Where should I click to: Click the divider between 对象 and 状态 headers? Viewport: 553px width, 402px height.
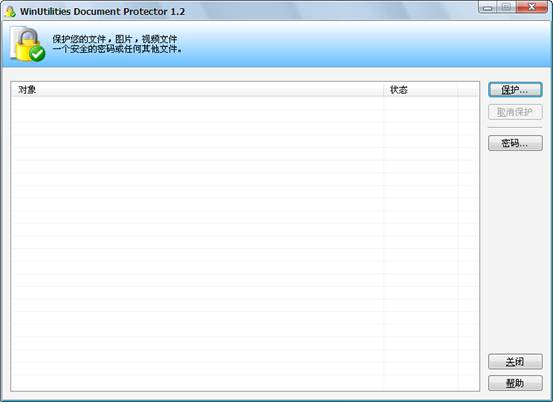pyautogui.click(x=383, y=90)
